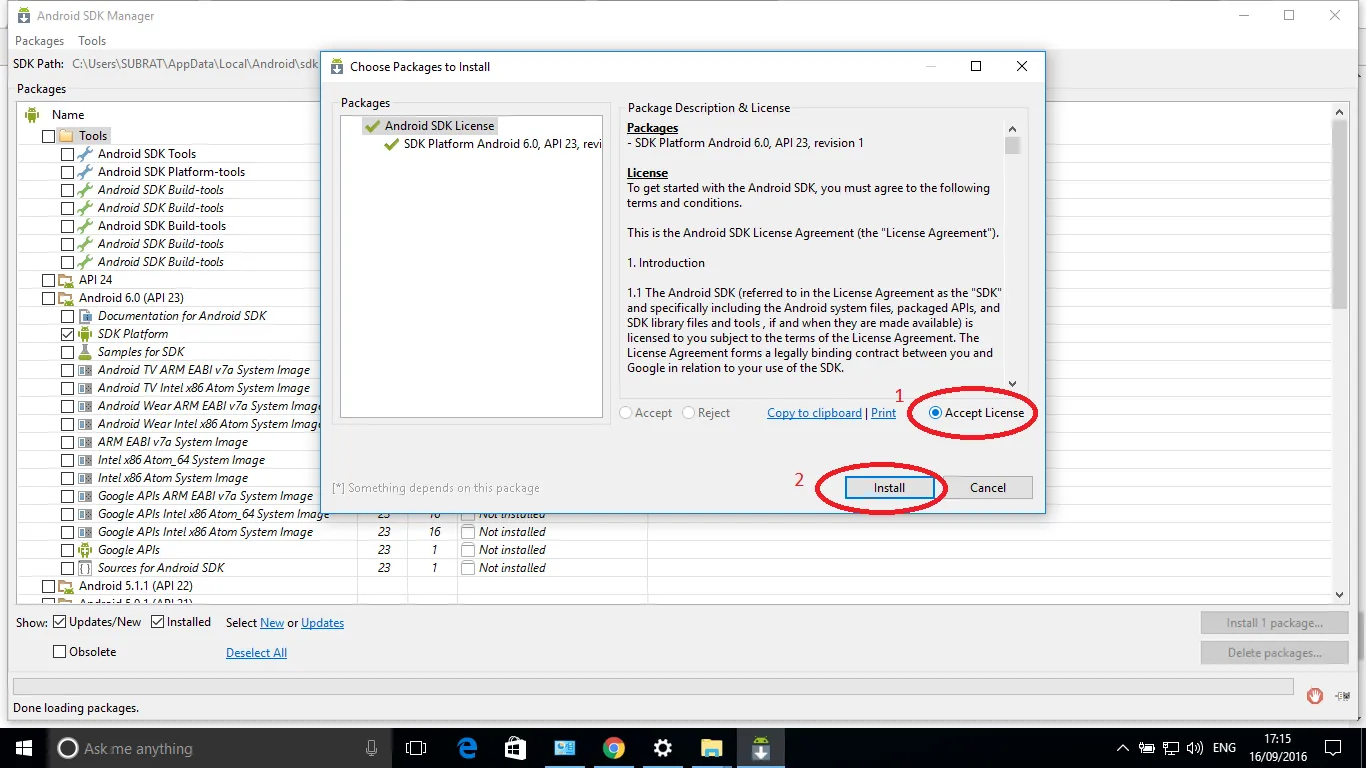Launch Google Chrome from the taskbar
Viewport: 1366px width, 768px height.
tap(614, 748)
